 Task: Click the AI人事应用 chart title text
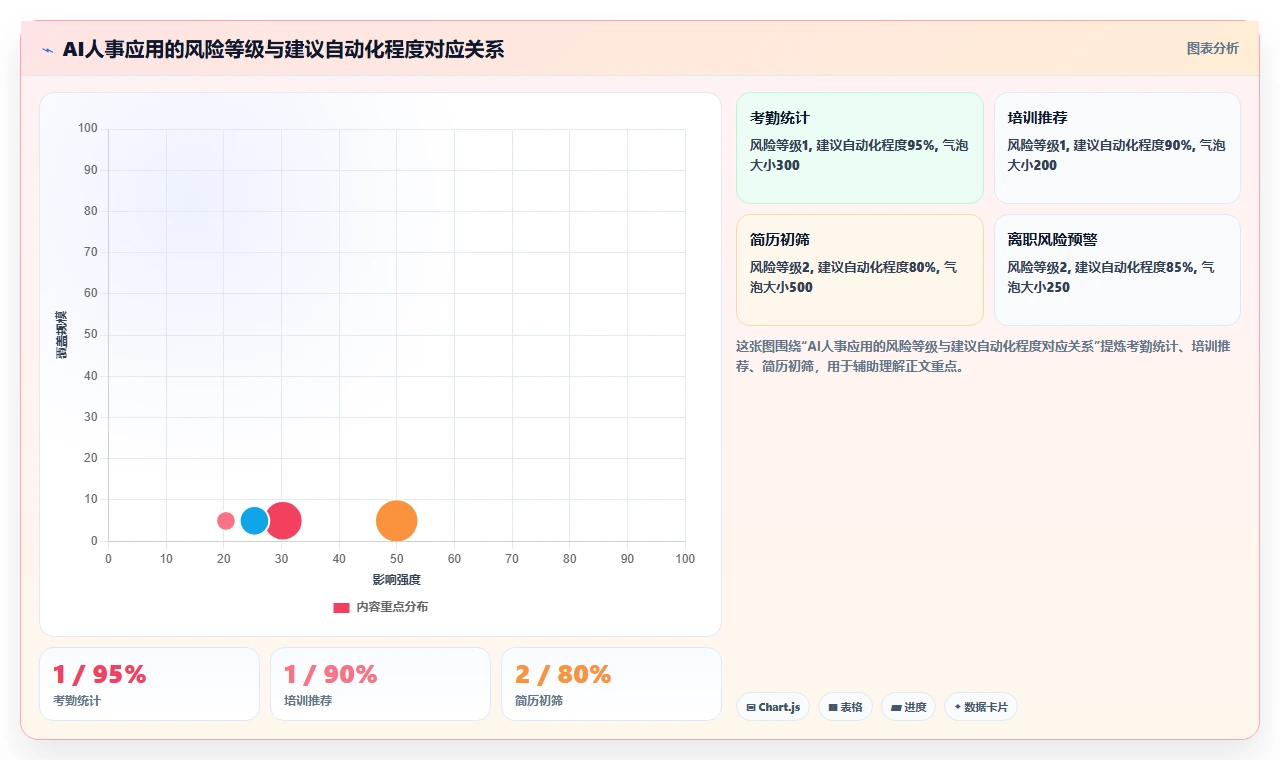[283, 49]
